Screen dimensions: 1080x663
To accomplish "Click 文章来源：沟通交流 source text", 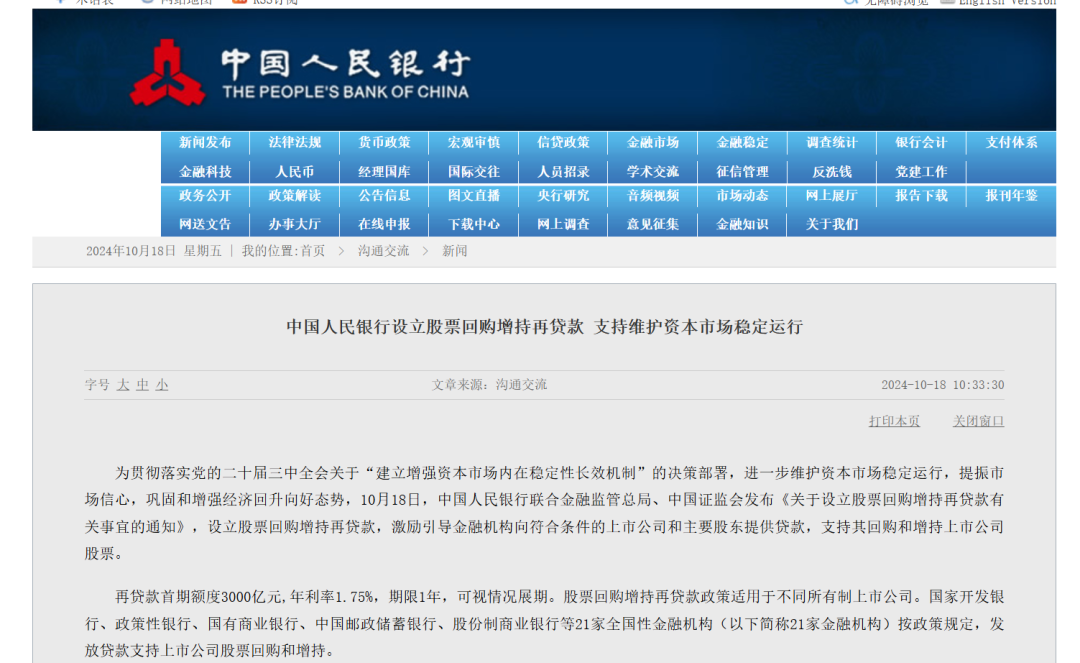I will (490, 385).
